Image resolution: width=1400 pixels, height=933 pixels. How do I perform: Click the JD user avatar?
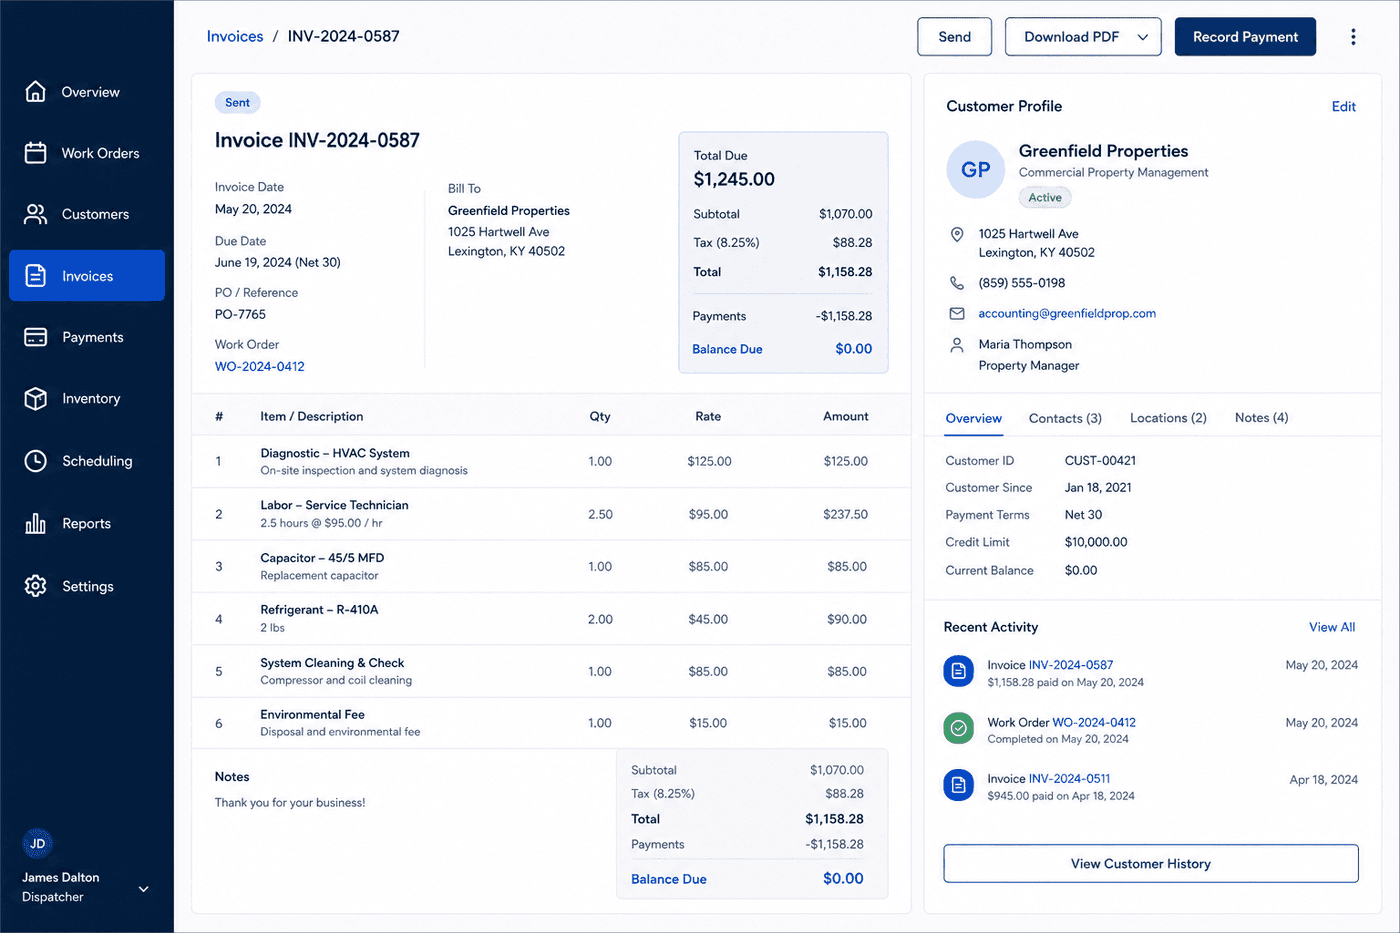pos(37,844)
